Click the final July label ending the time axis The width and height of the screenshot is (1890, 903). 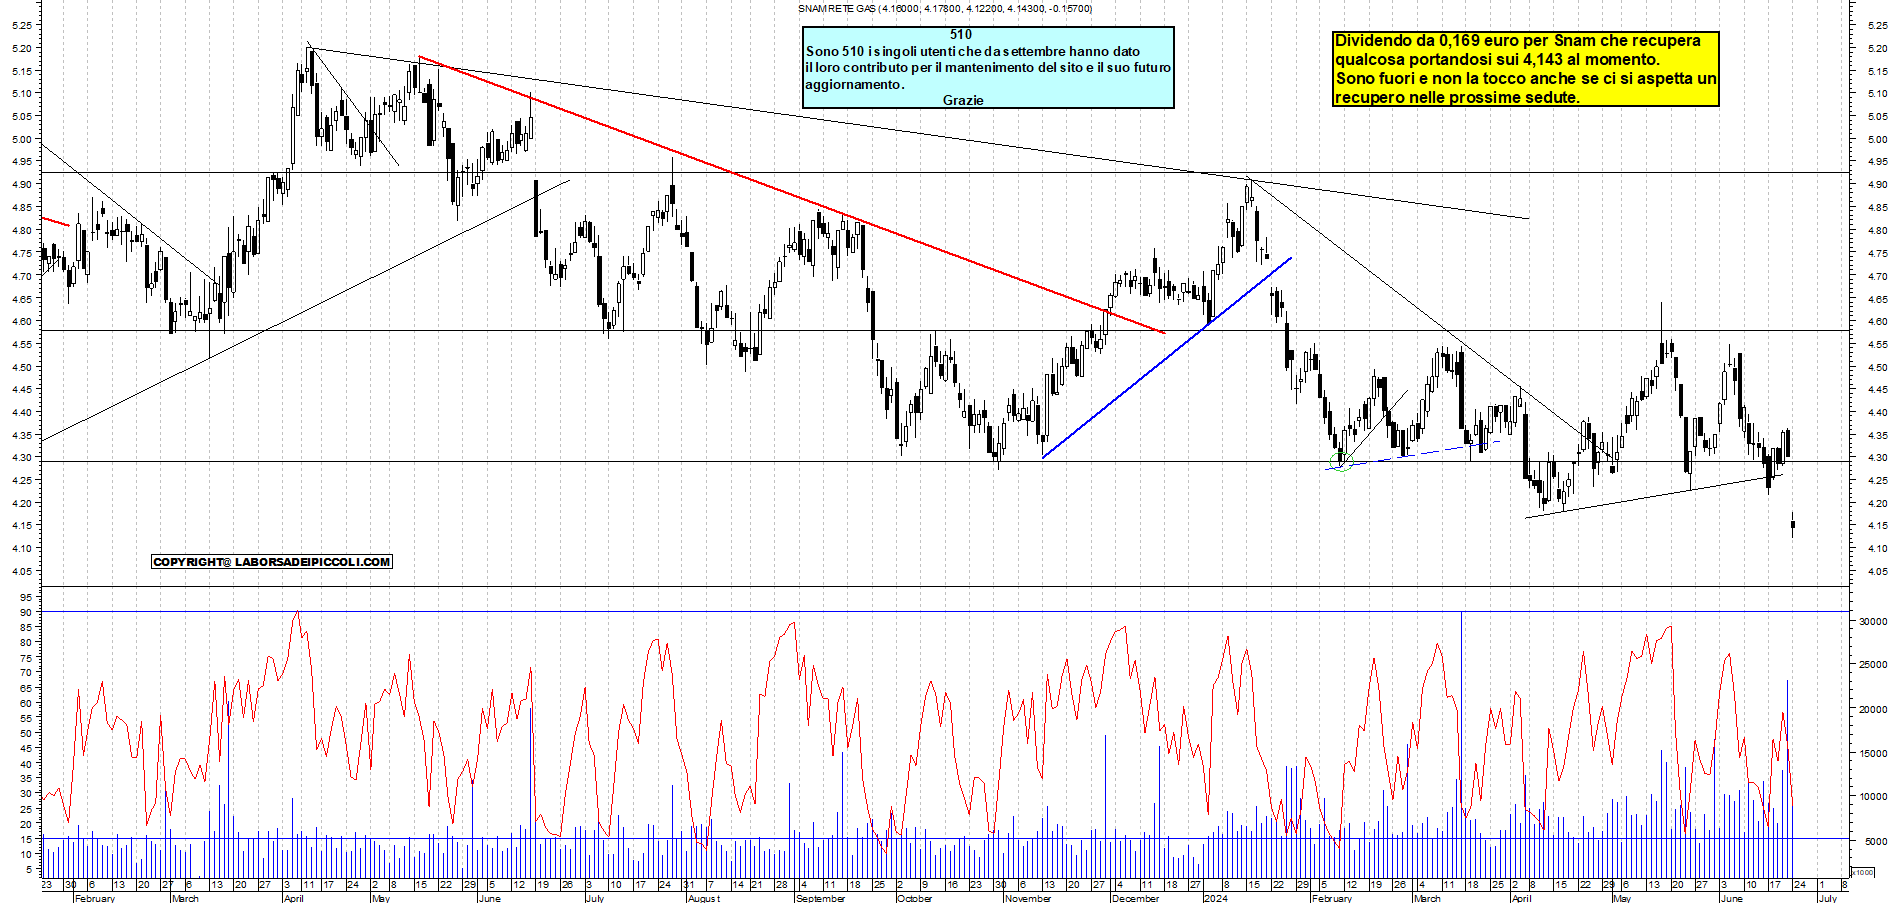tap(1827, 898)
